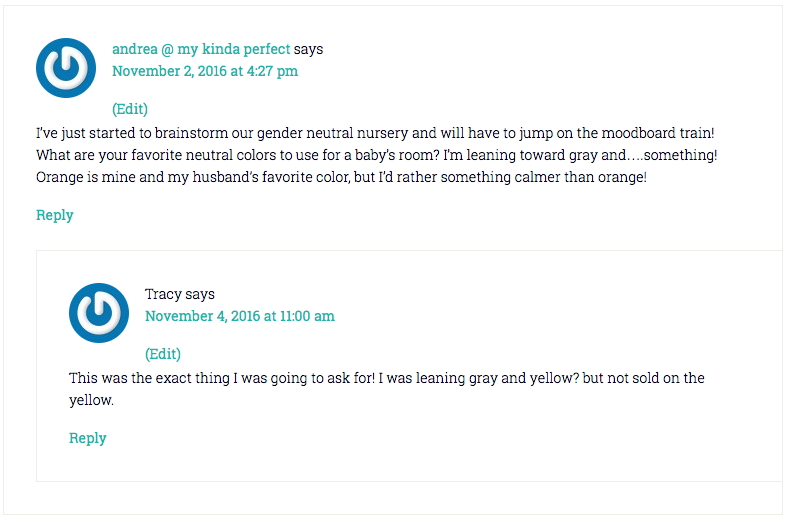Click the word says after Tracy's name
789x522 pixels.
pos(200,294)
